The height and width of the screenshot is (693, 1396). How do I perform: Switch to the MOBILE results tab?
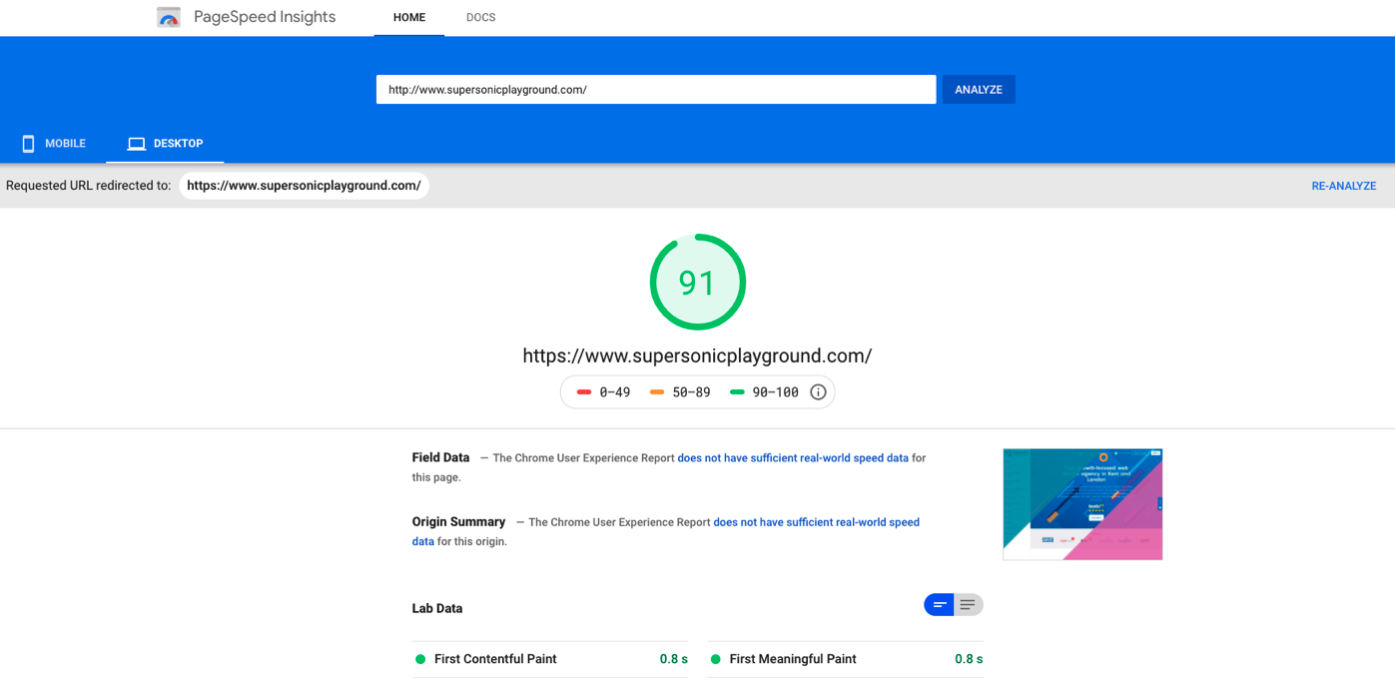(x=54, y=144)
